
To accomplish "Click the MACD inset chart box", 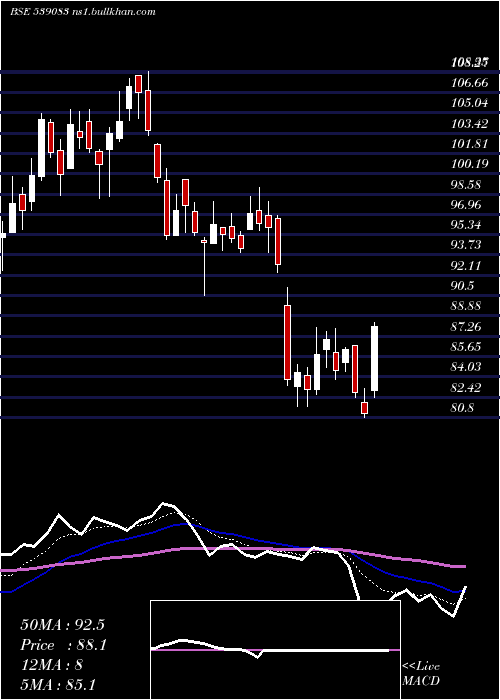I will pyautogui.click(x=275, y=650).
